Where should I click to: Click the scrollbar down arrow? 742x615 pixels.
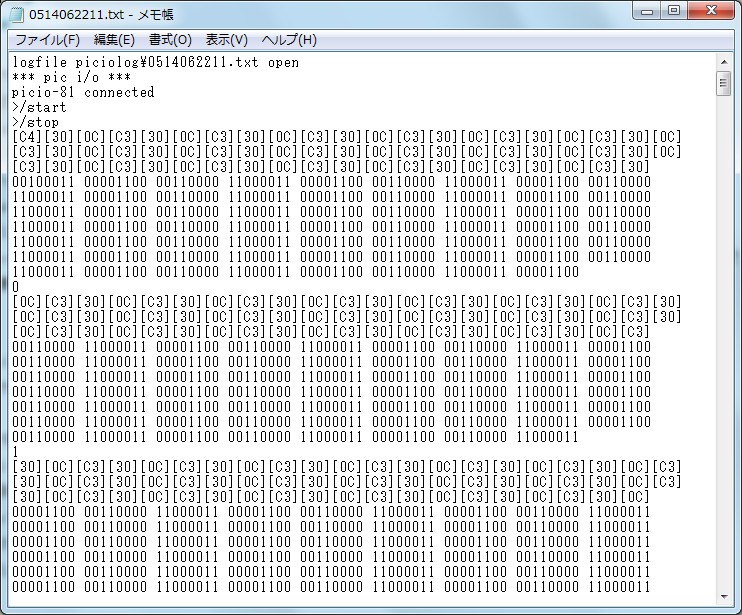(724, 597)
